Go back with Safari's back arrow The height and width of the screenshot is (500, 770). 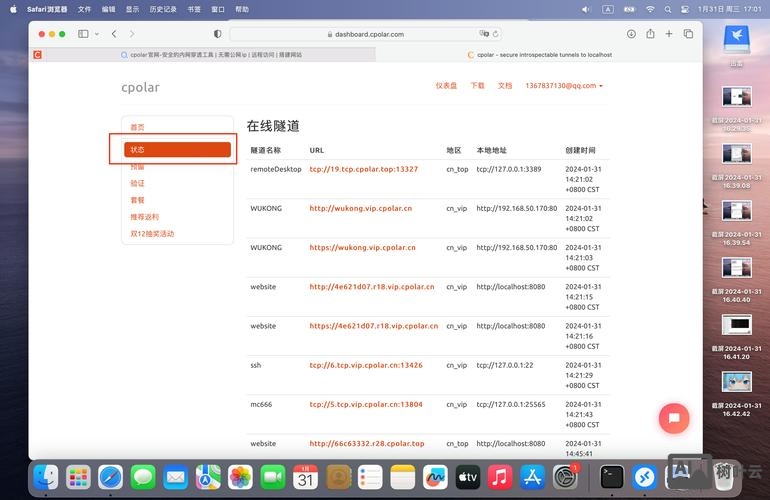[114, 34]
